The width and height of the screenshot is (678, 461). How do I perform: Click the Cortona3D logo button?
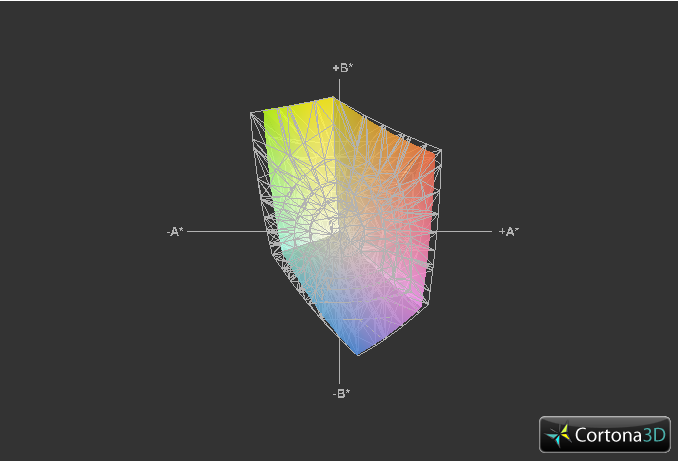(604, 434)
